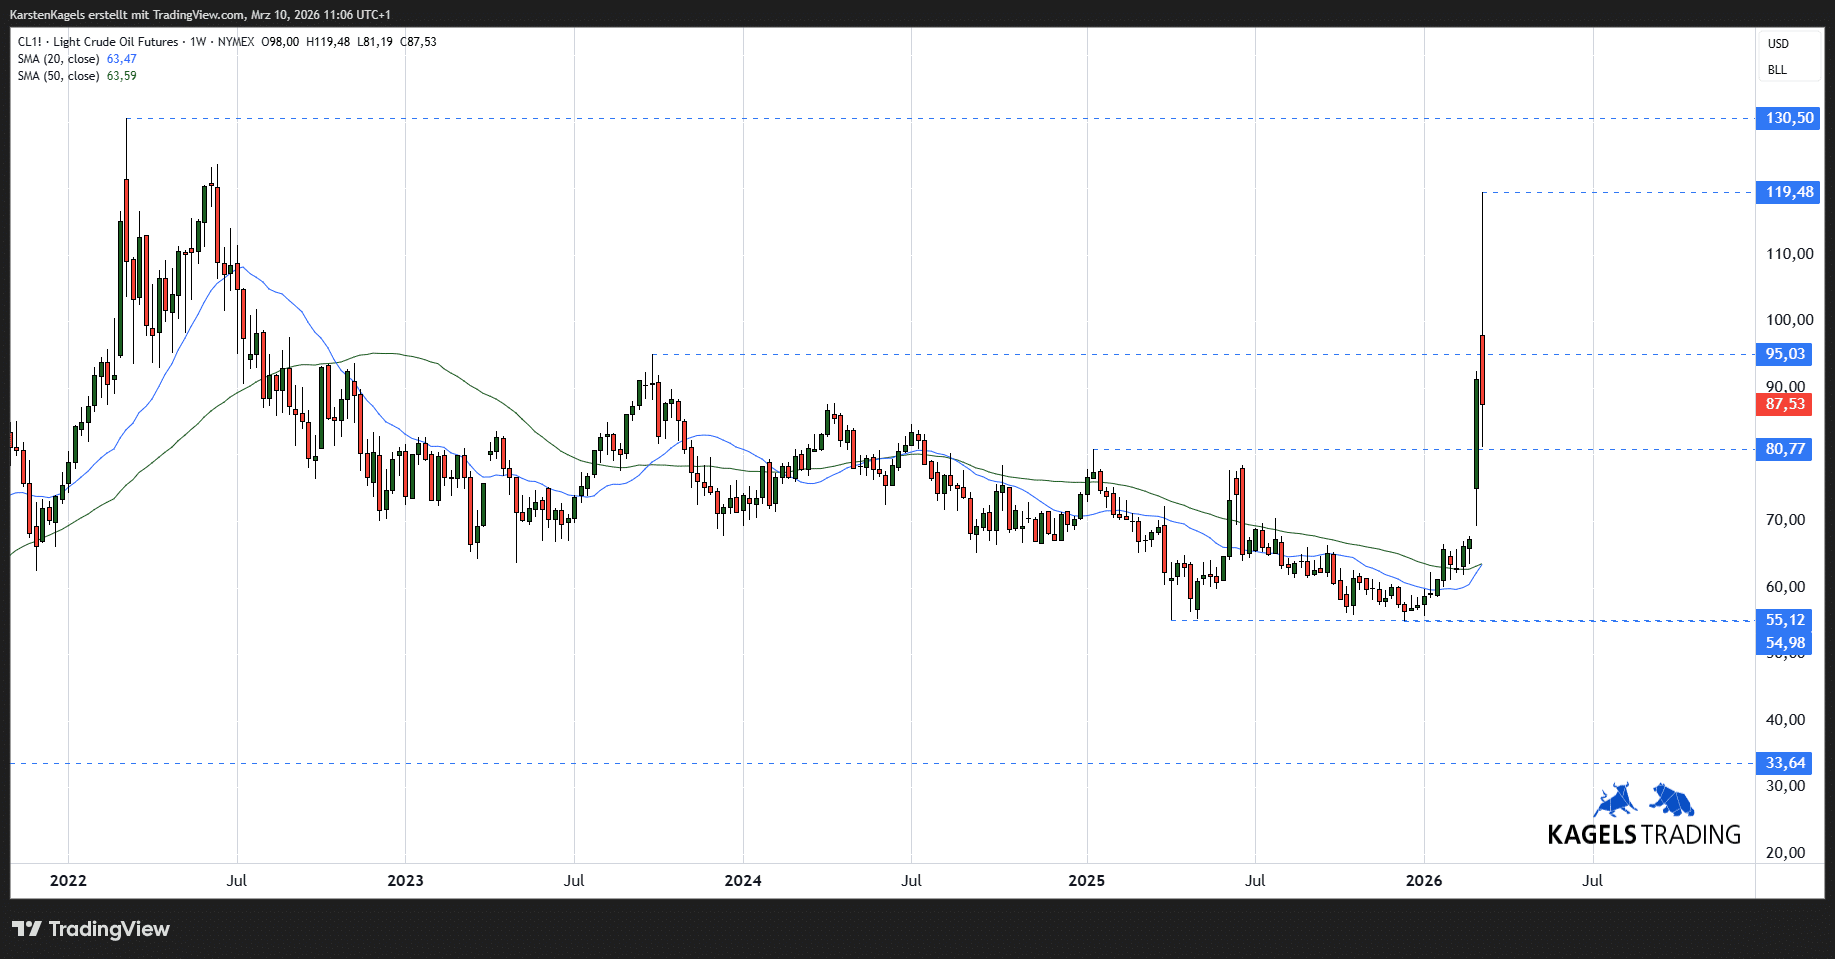Click the blue SMA value 63,47
Image resolution: width=1835 pixels, height=959 pixels.
click(122, 59)
